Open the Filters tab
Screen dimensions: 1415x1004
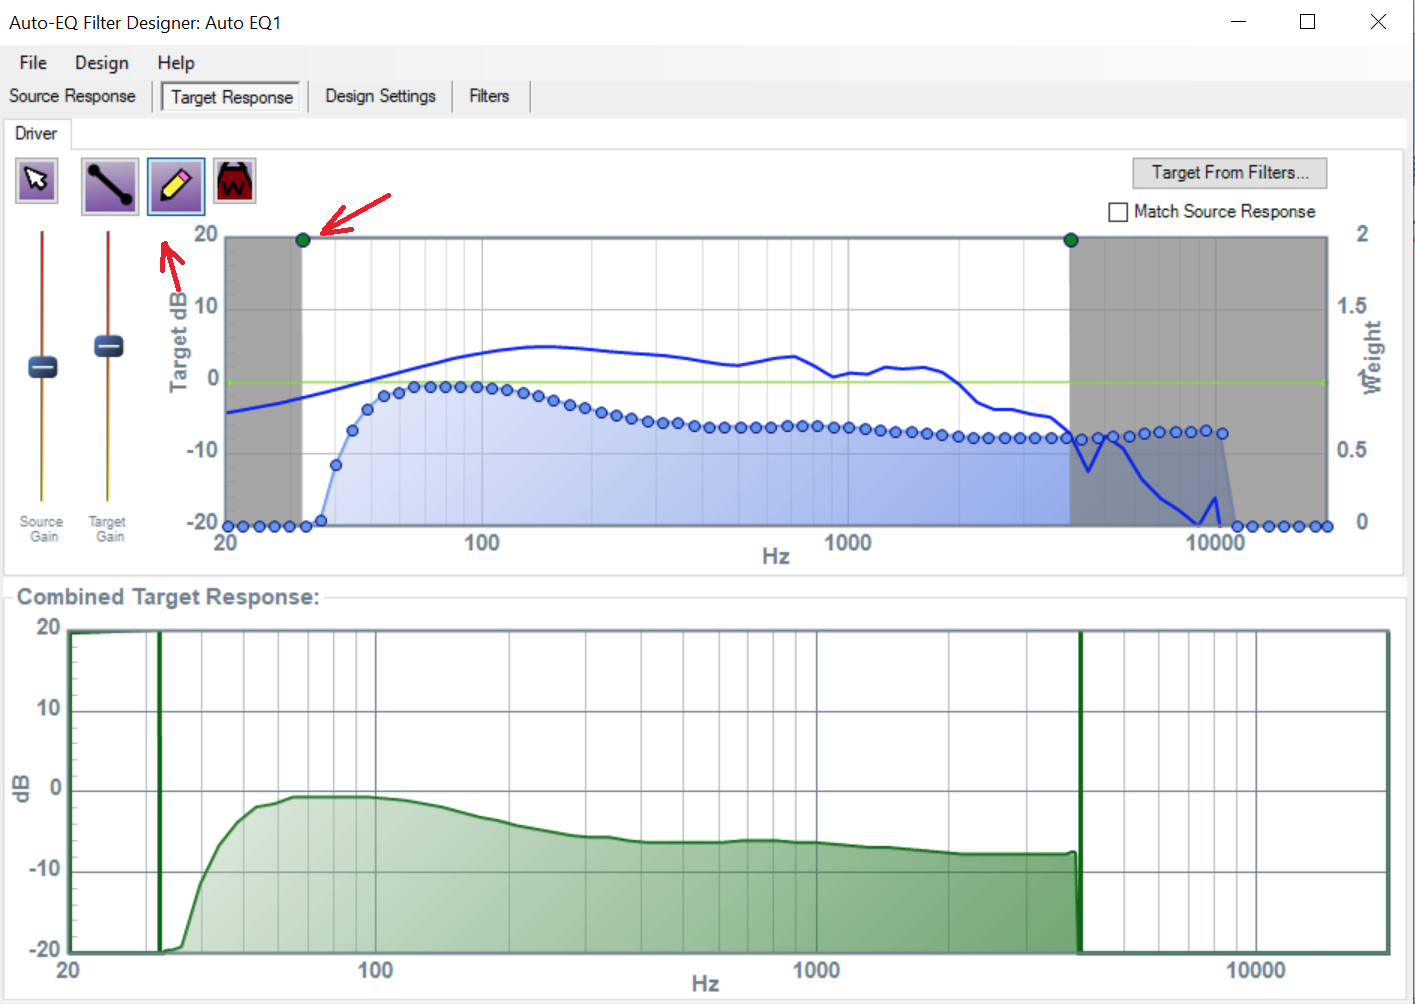489,96
